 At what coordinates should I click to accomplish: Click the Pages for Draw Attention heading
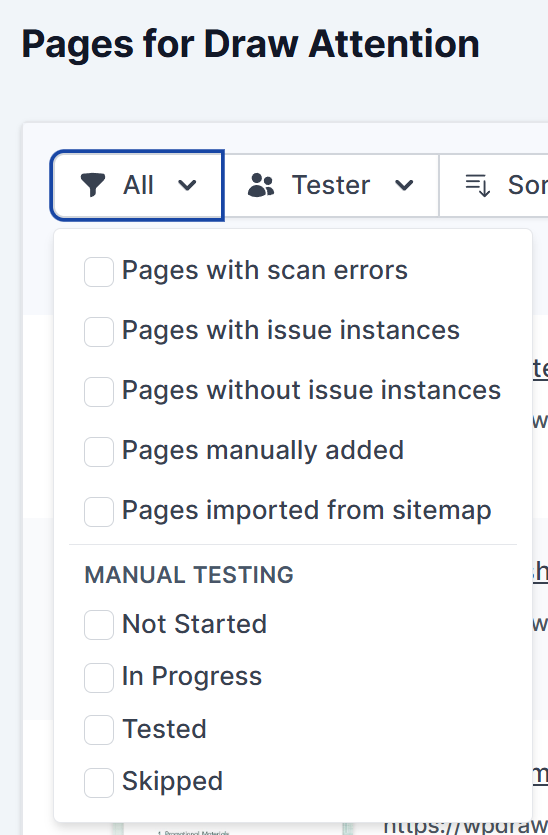[x=250, y=44]
